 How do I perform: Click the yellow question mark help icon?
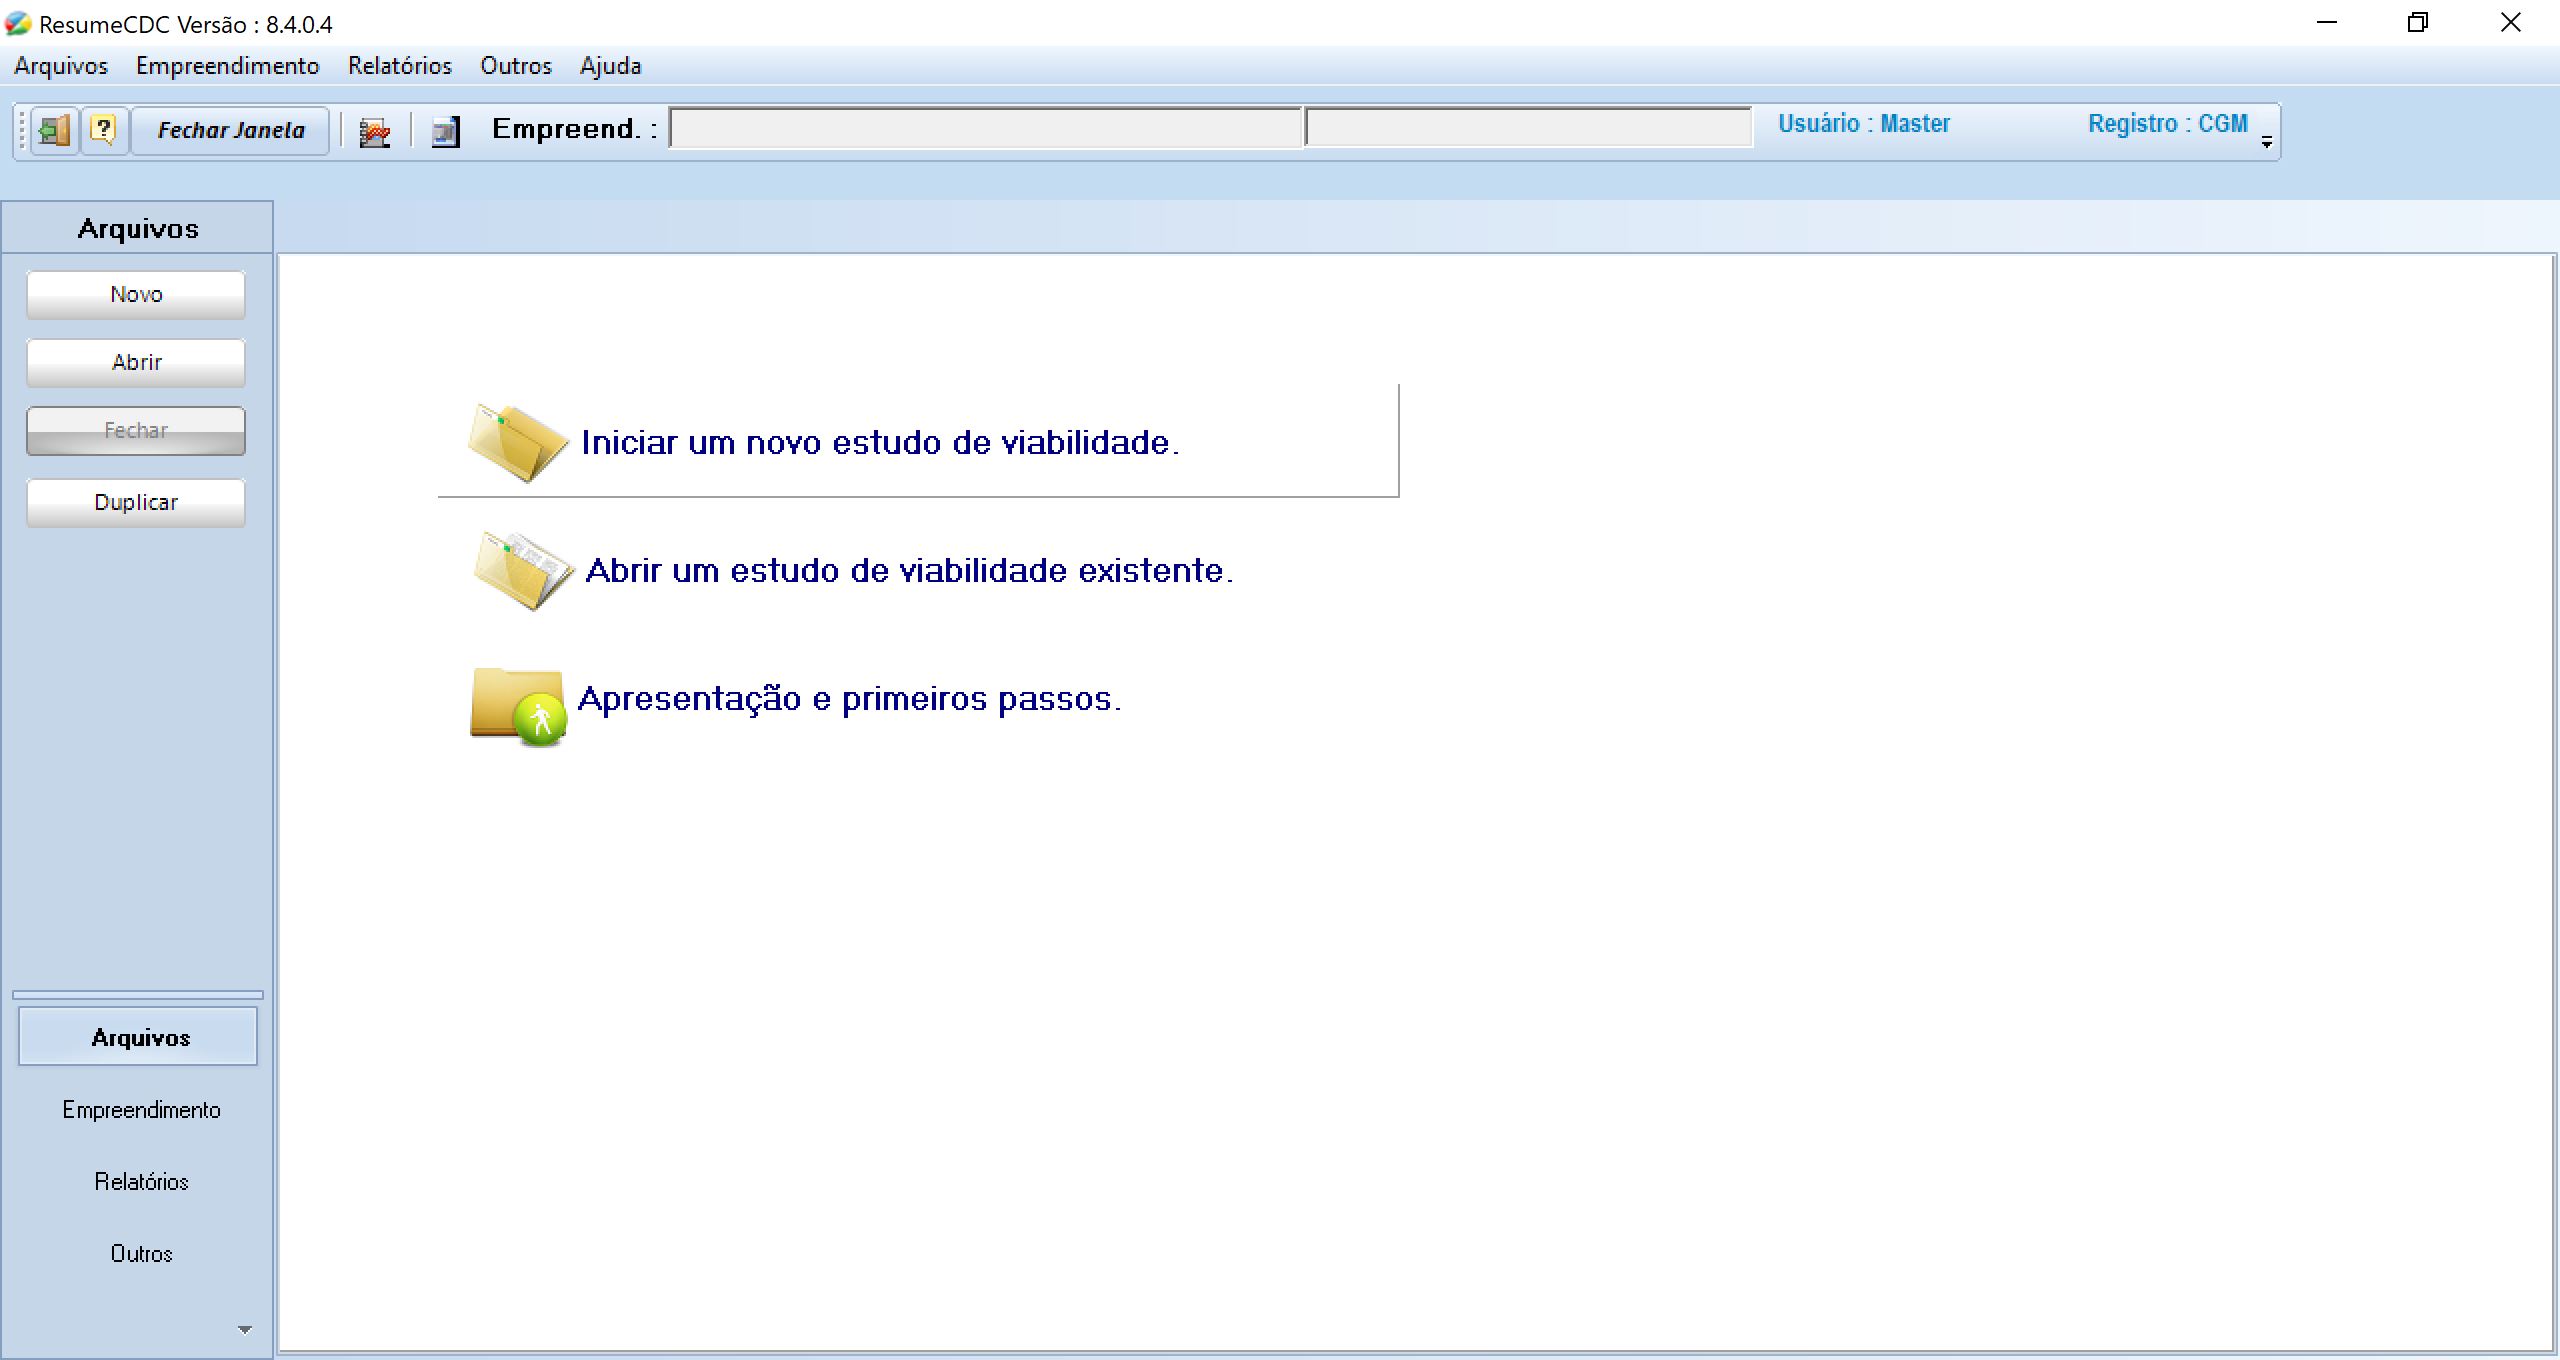[104, 130]
